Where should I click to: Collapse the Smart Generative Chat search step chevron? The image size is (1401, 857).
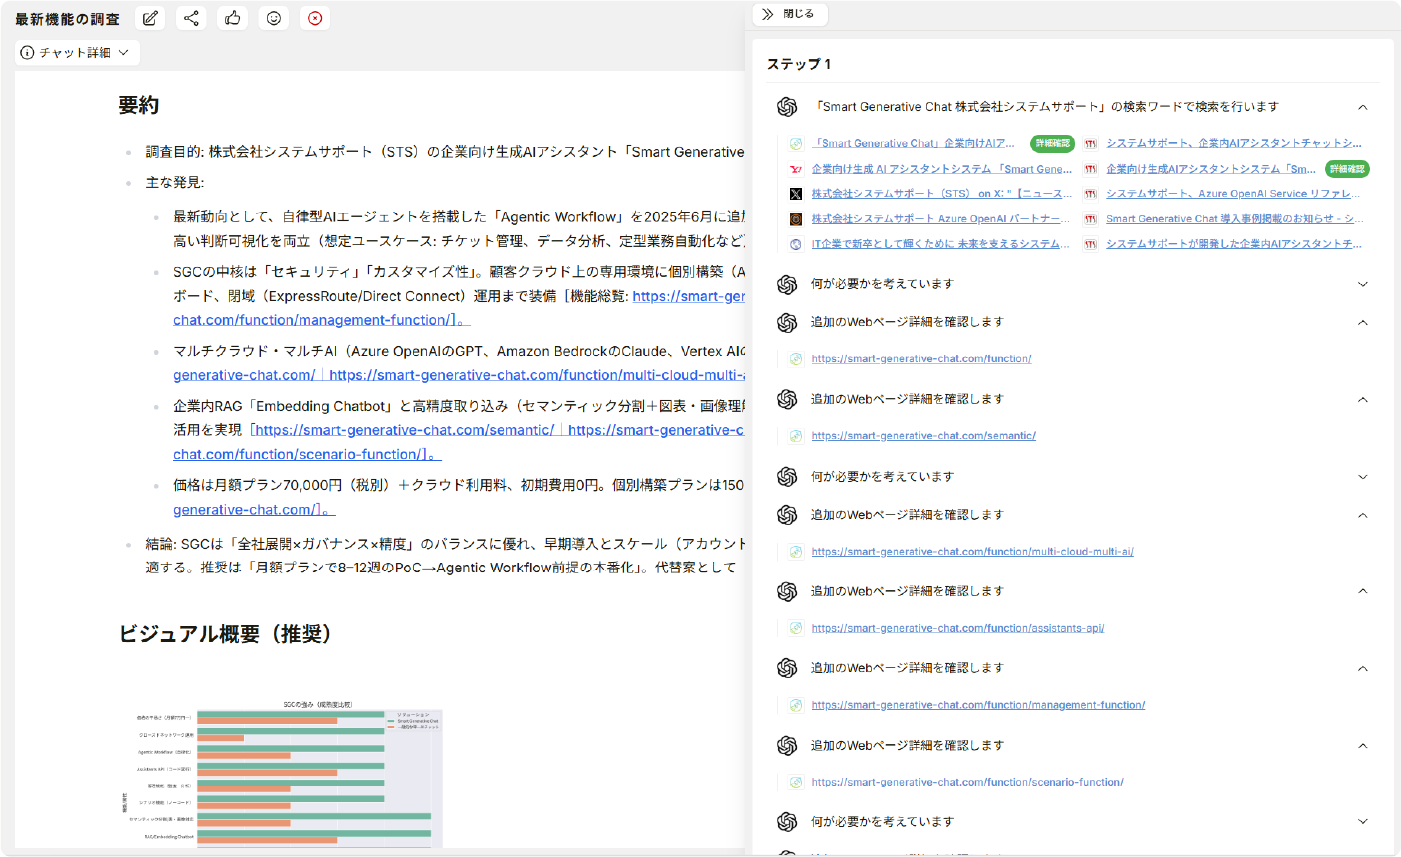coord(1362,107)
